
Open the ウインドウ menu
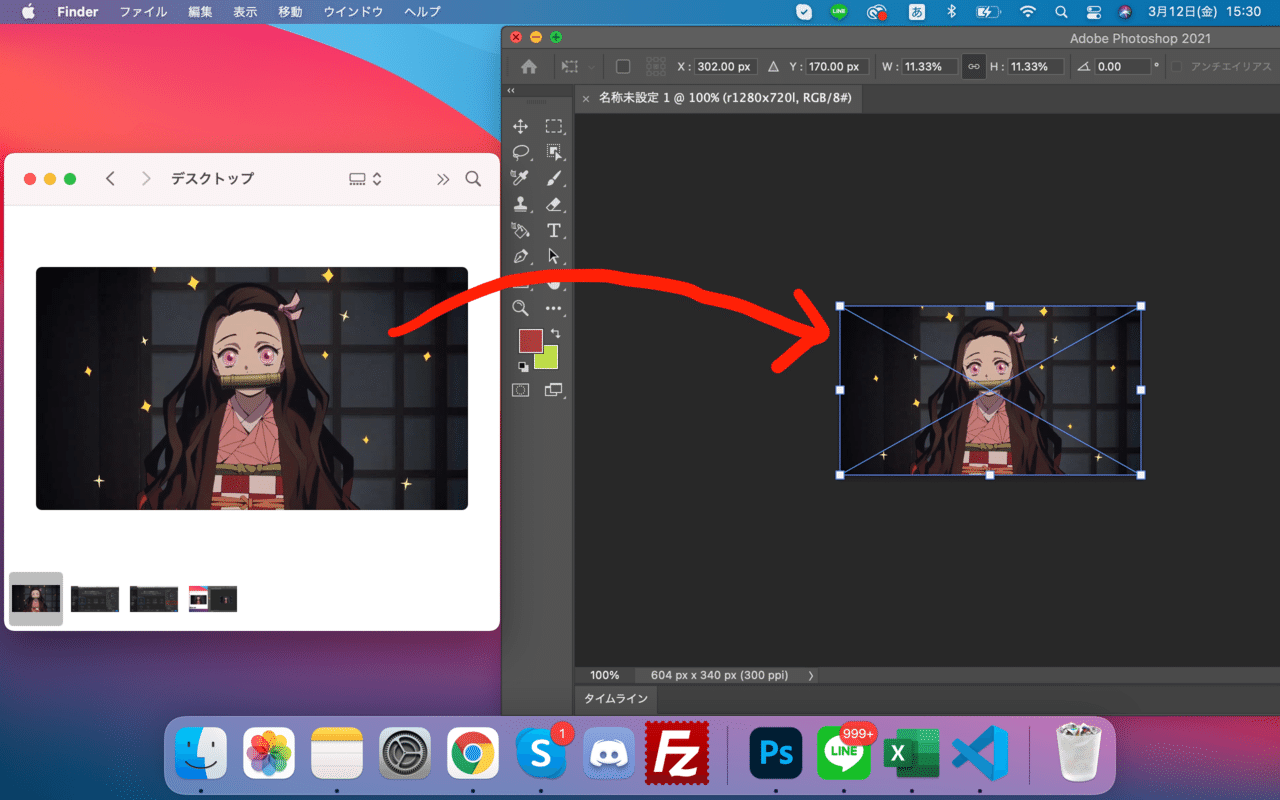[353, 12]
